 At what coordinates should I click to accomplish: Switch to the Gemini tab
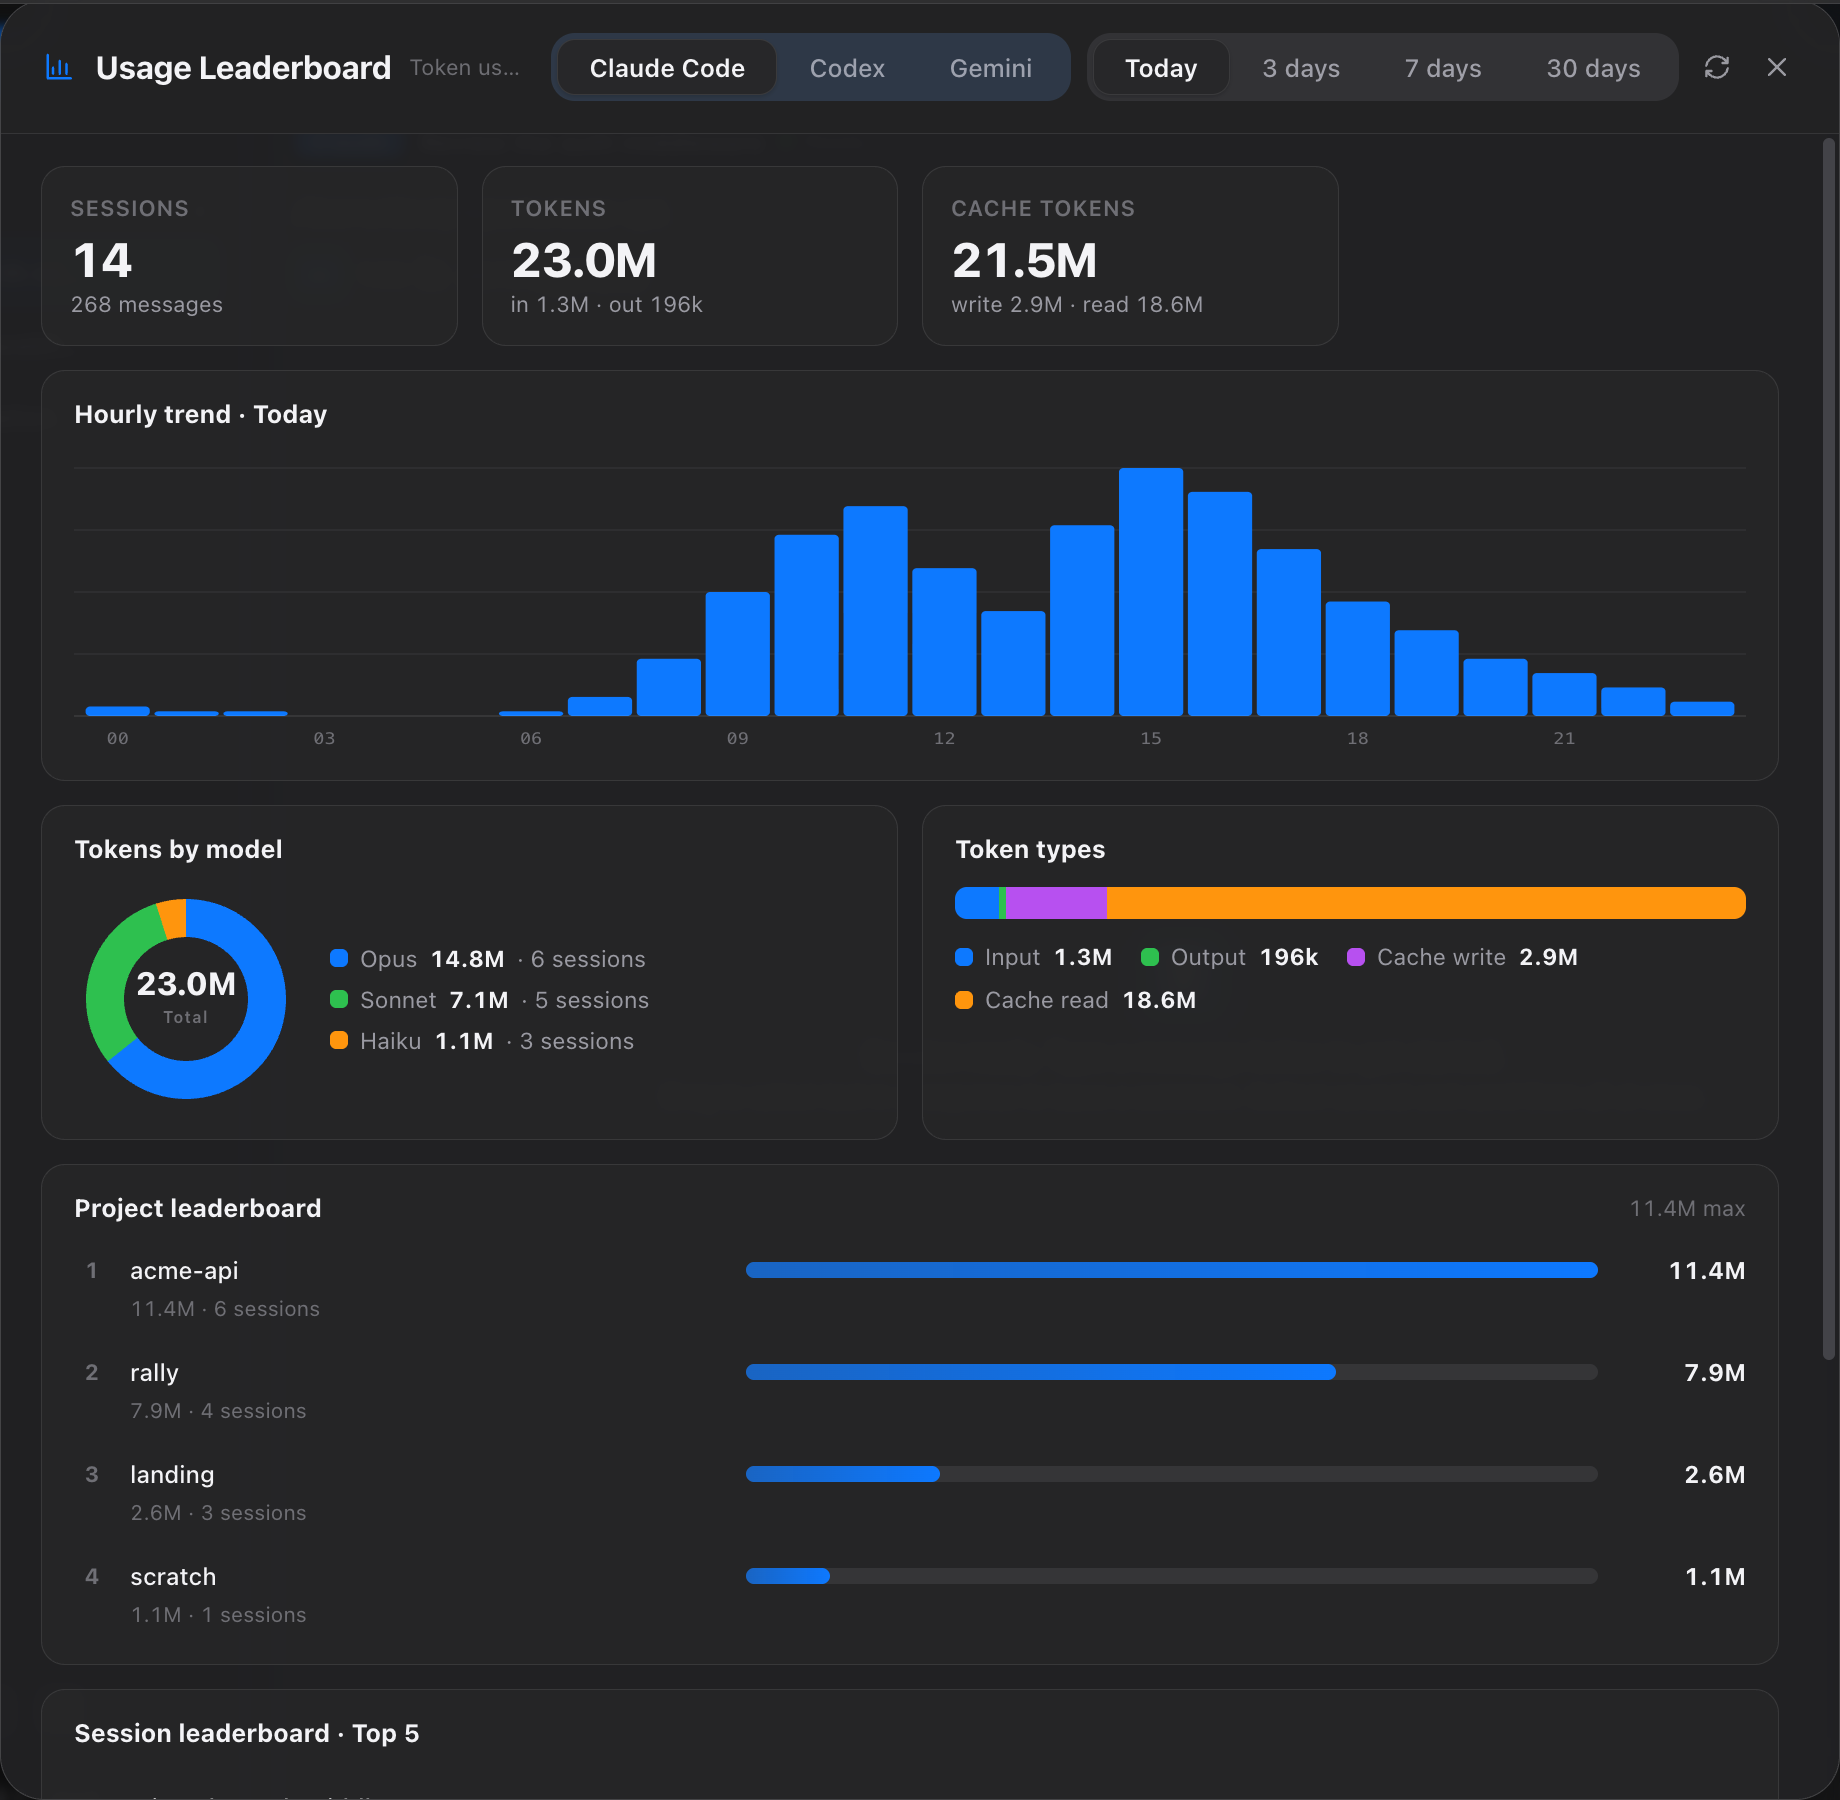(990, 68)
